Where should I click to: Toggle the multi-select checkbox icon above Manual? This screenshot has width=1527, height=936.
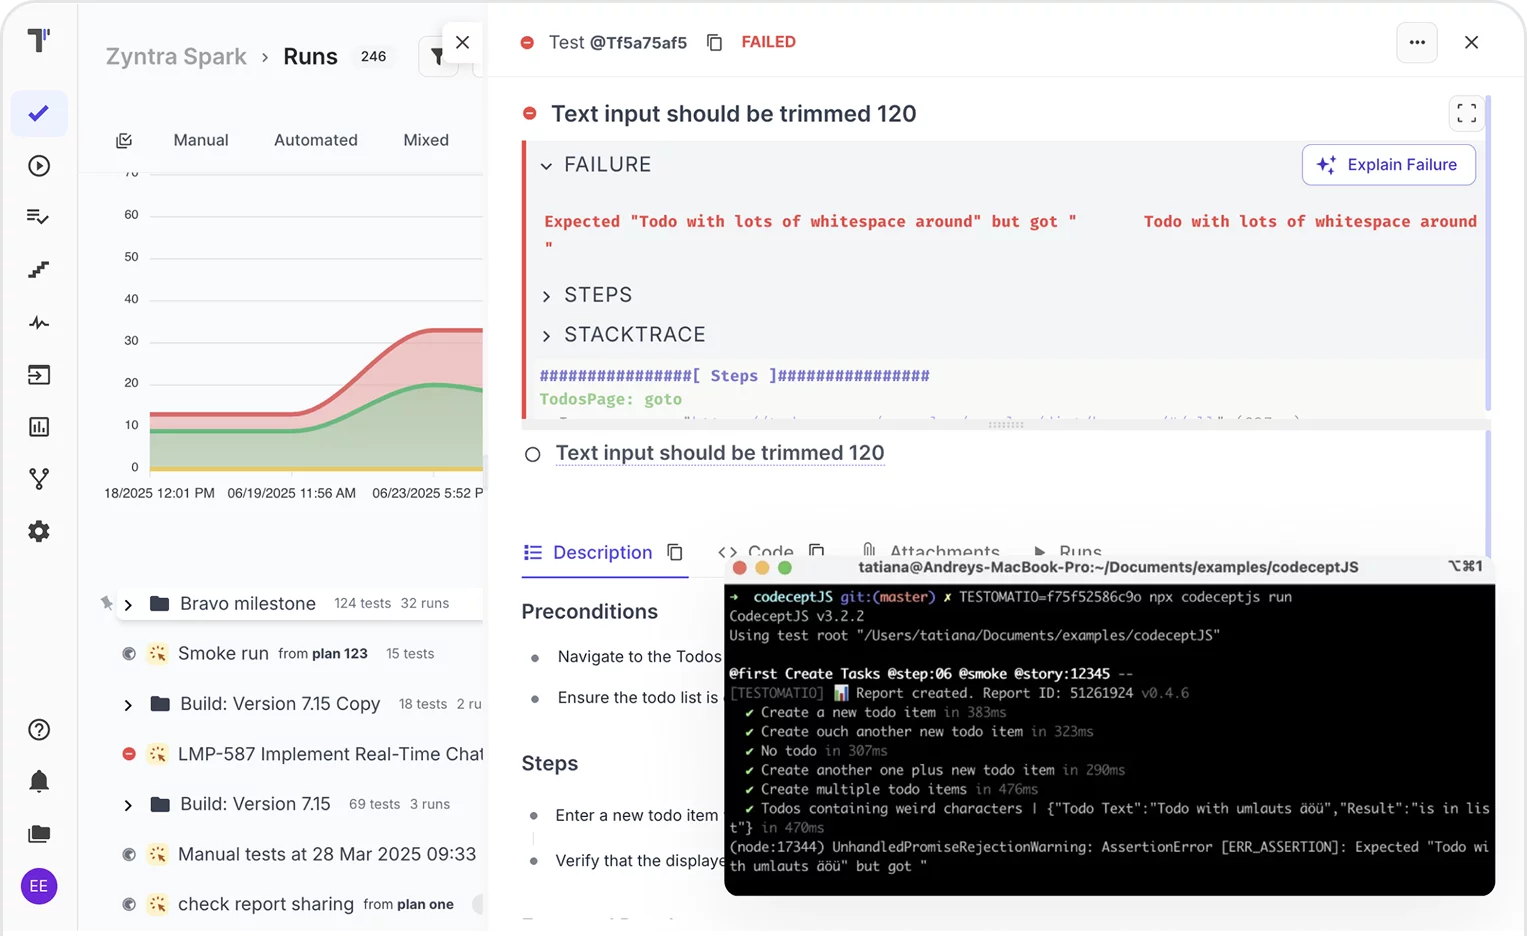124,141
